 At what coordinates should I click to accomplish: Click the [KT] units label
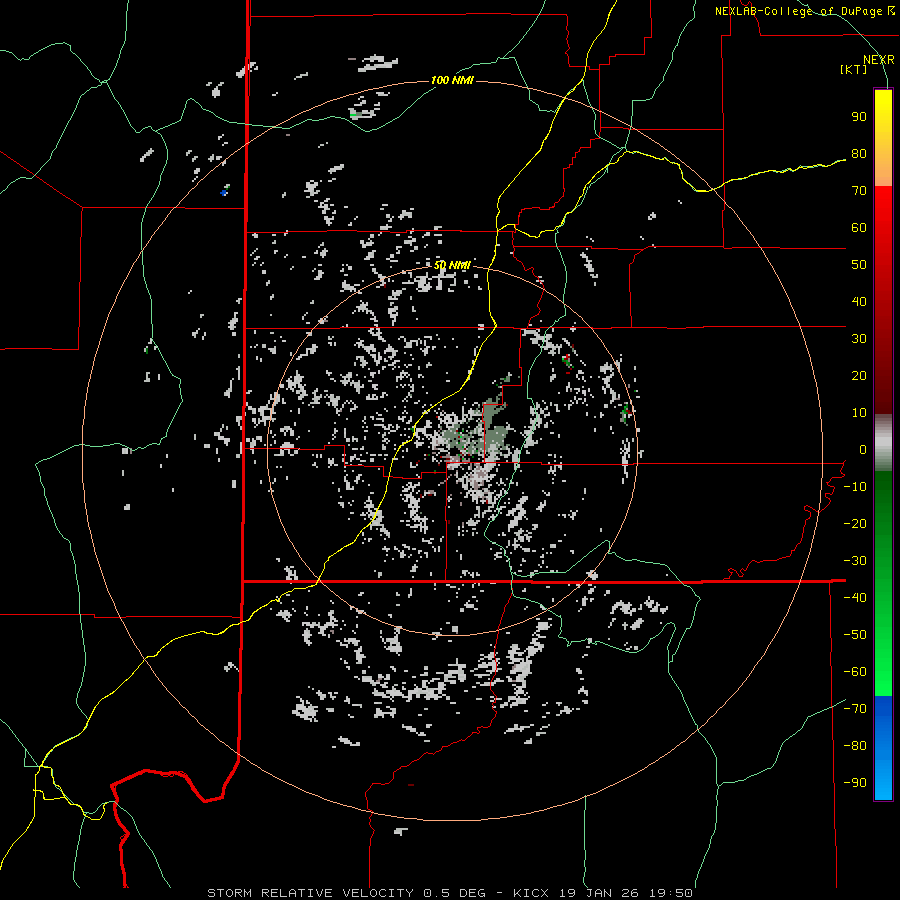pos(854,69)
